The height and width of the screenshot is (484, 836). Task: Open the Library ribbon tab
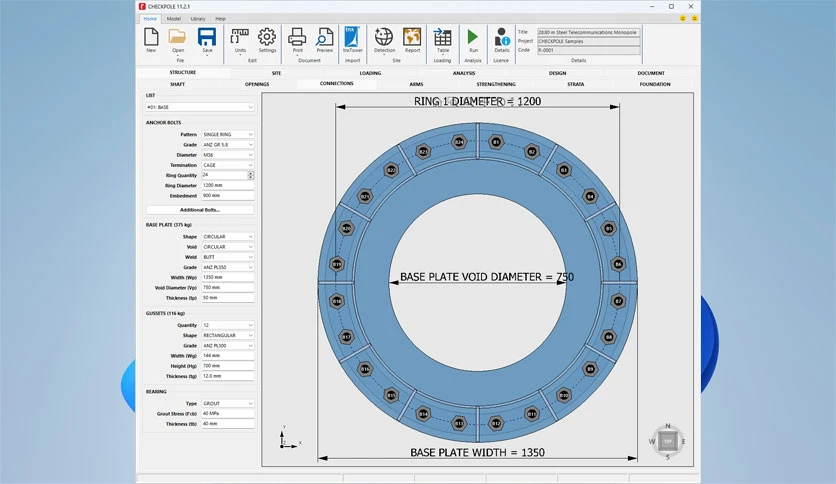pyautogui.click(x=198, y=19)
